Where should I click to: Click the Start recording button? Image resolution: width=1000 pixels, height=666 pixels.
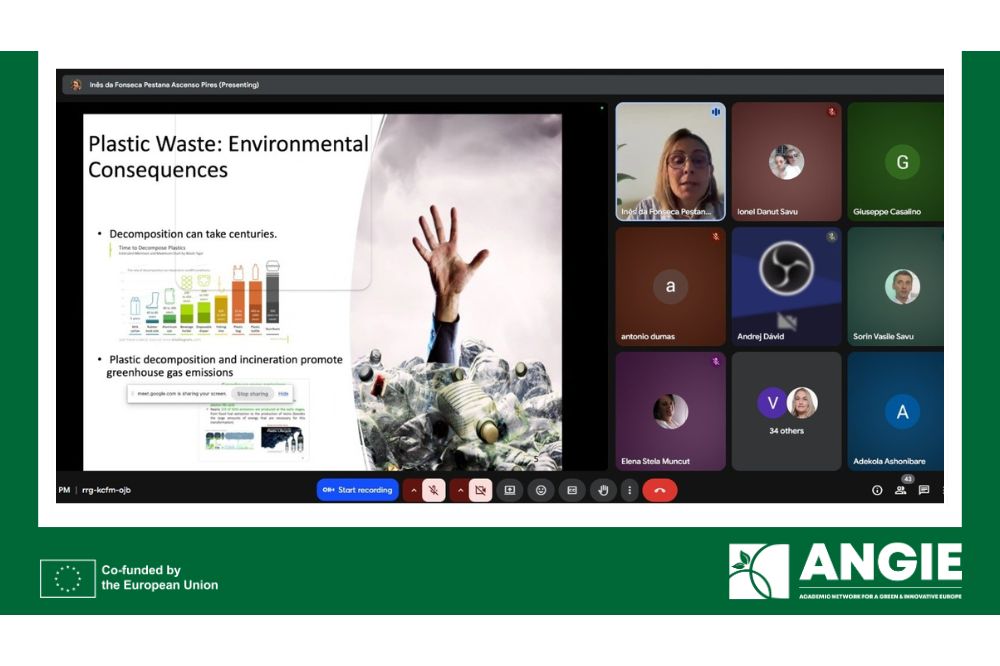click(x=357, y=490)
